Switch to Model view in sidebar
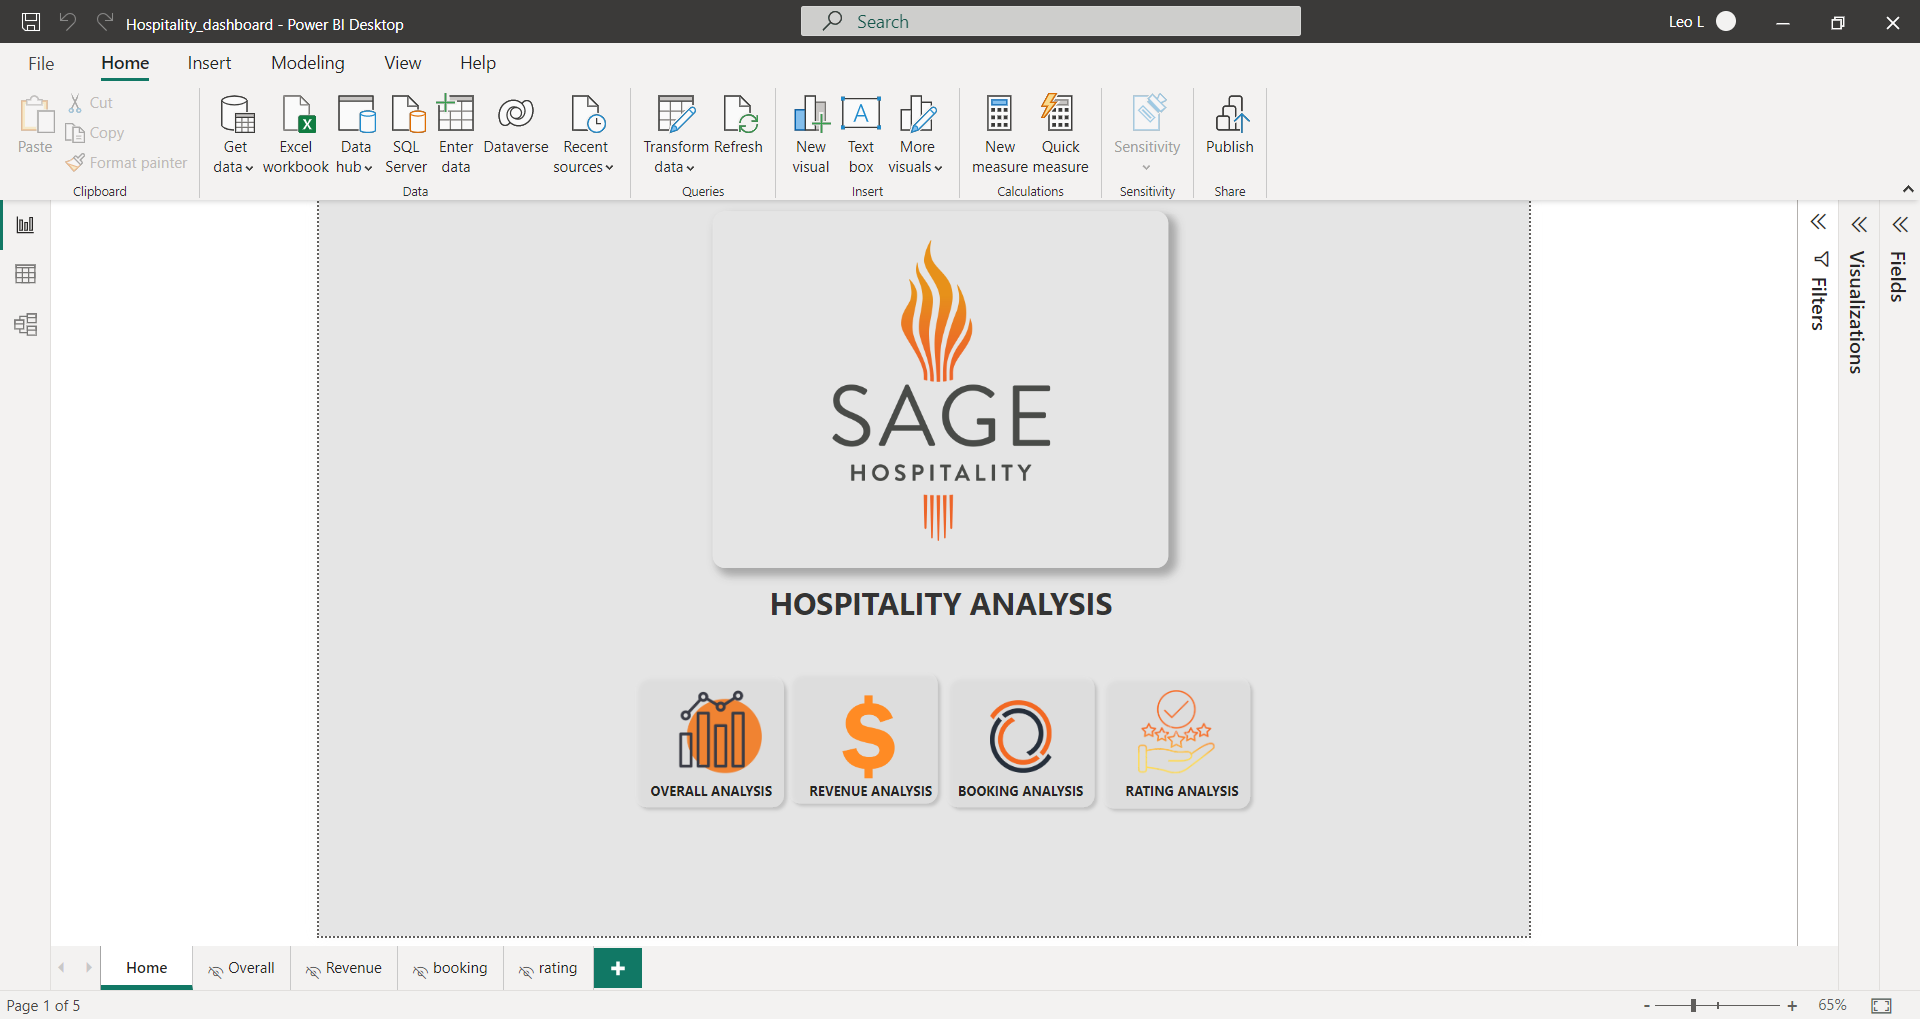Viewport: 1920px width, 1019px height. point(25,324)
